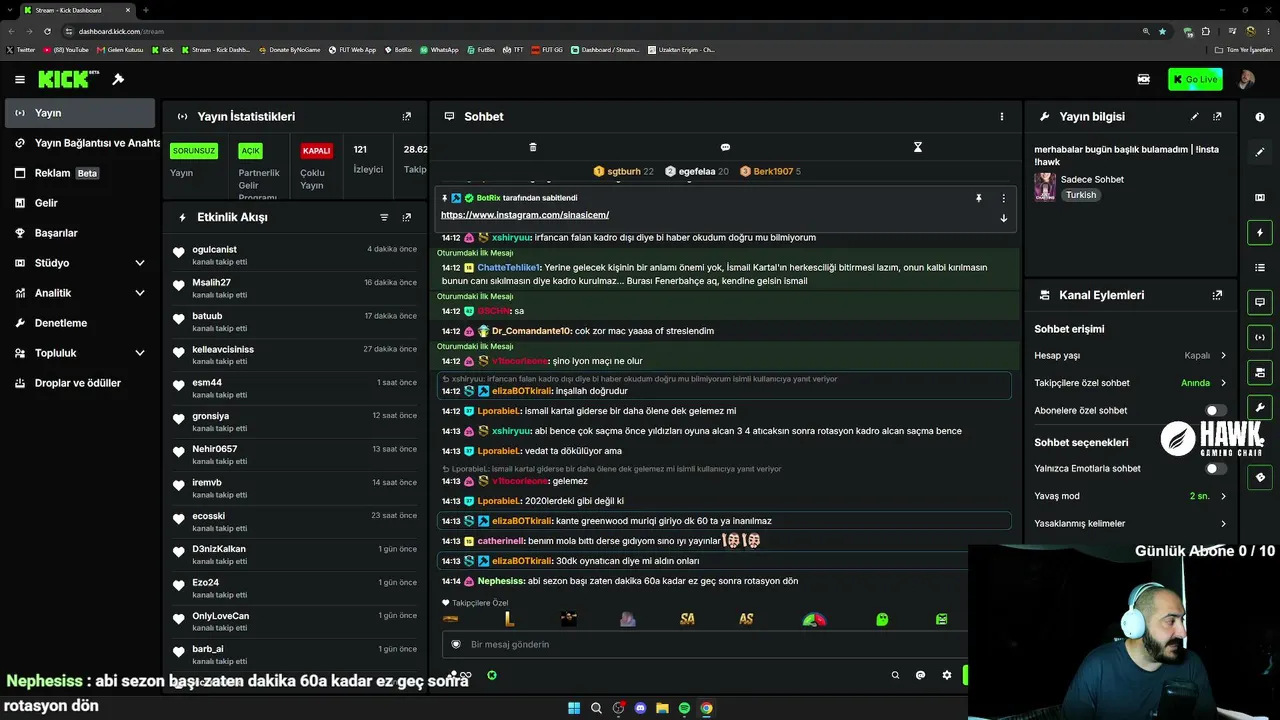Insert the SA emote
The height and width of the screenshot is (720, 1280).
tap(687, 620)
